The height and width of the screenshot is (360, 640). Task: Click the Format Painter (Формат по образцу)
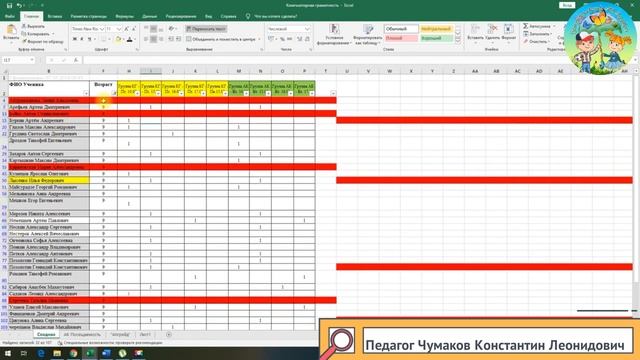tap(42, 41)
